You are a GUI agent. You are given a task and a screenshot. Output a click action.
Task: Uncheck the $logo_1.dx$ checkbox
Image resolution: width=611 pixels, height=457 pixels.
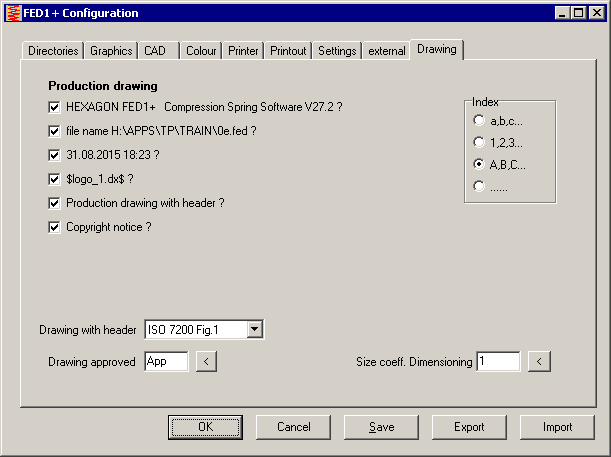click(x=55, y=179)
